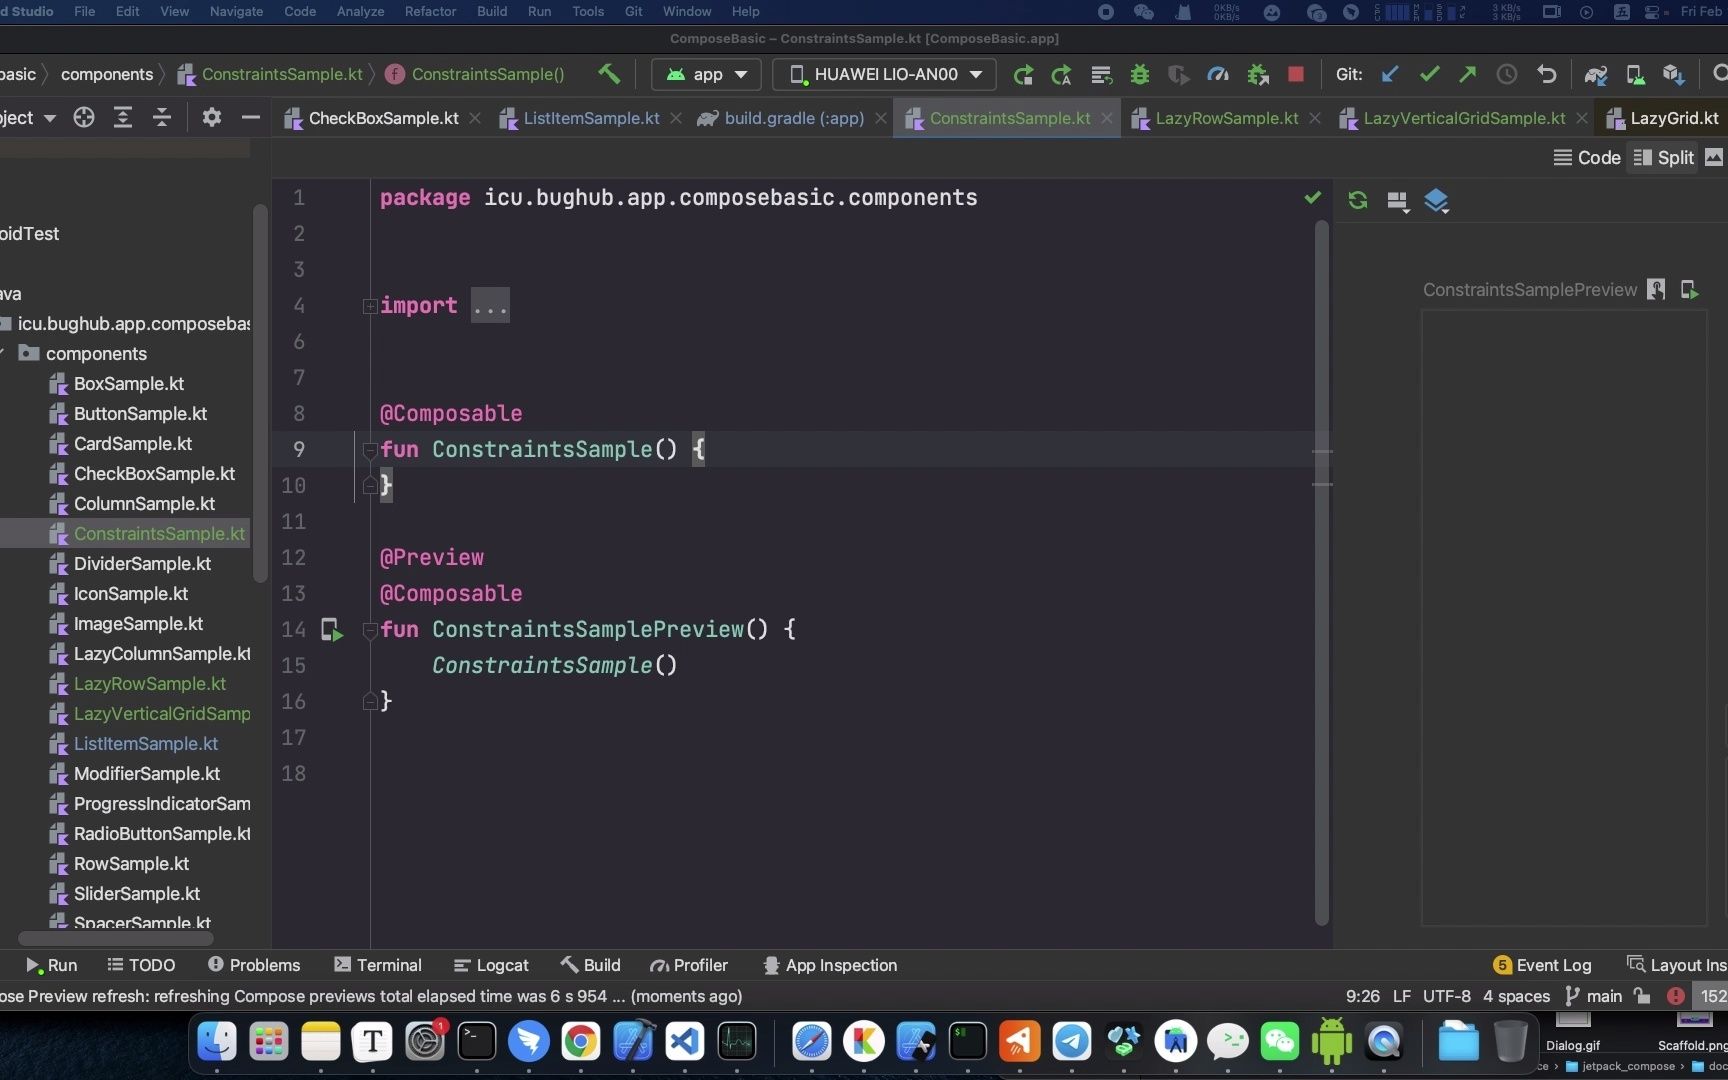Open the Profiler from the top toolbar
The height and width of the screenshot is (1080, 1728).
[1218, 74]
